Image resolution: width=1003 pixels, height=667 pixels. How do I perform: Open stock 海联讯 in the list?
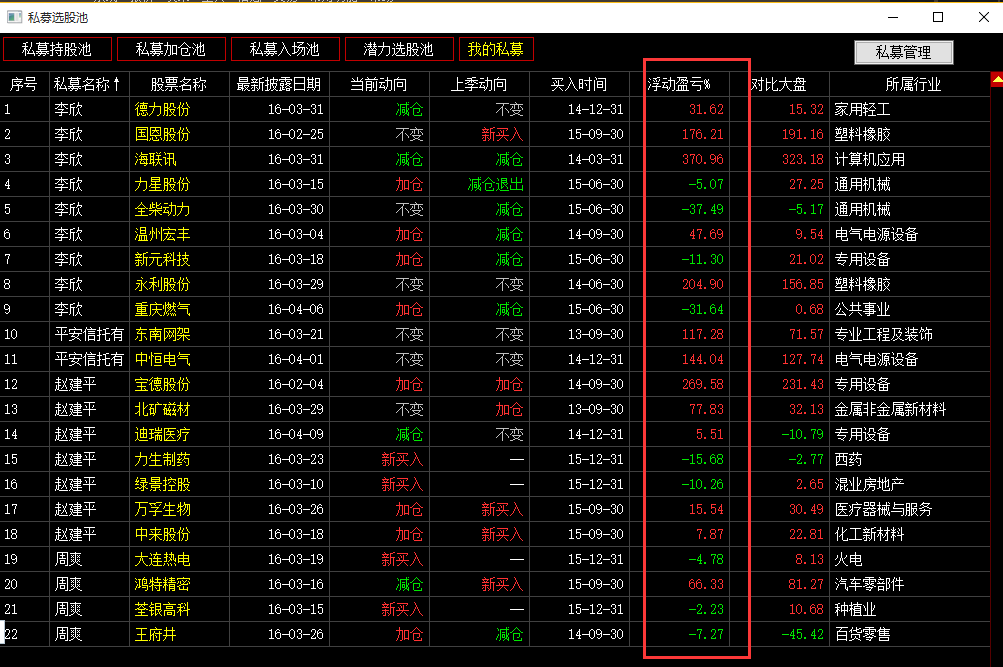click(155, 160)
